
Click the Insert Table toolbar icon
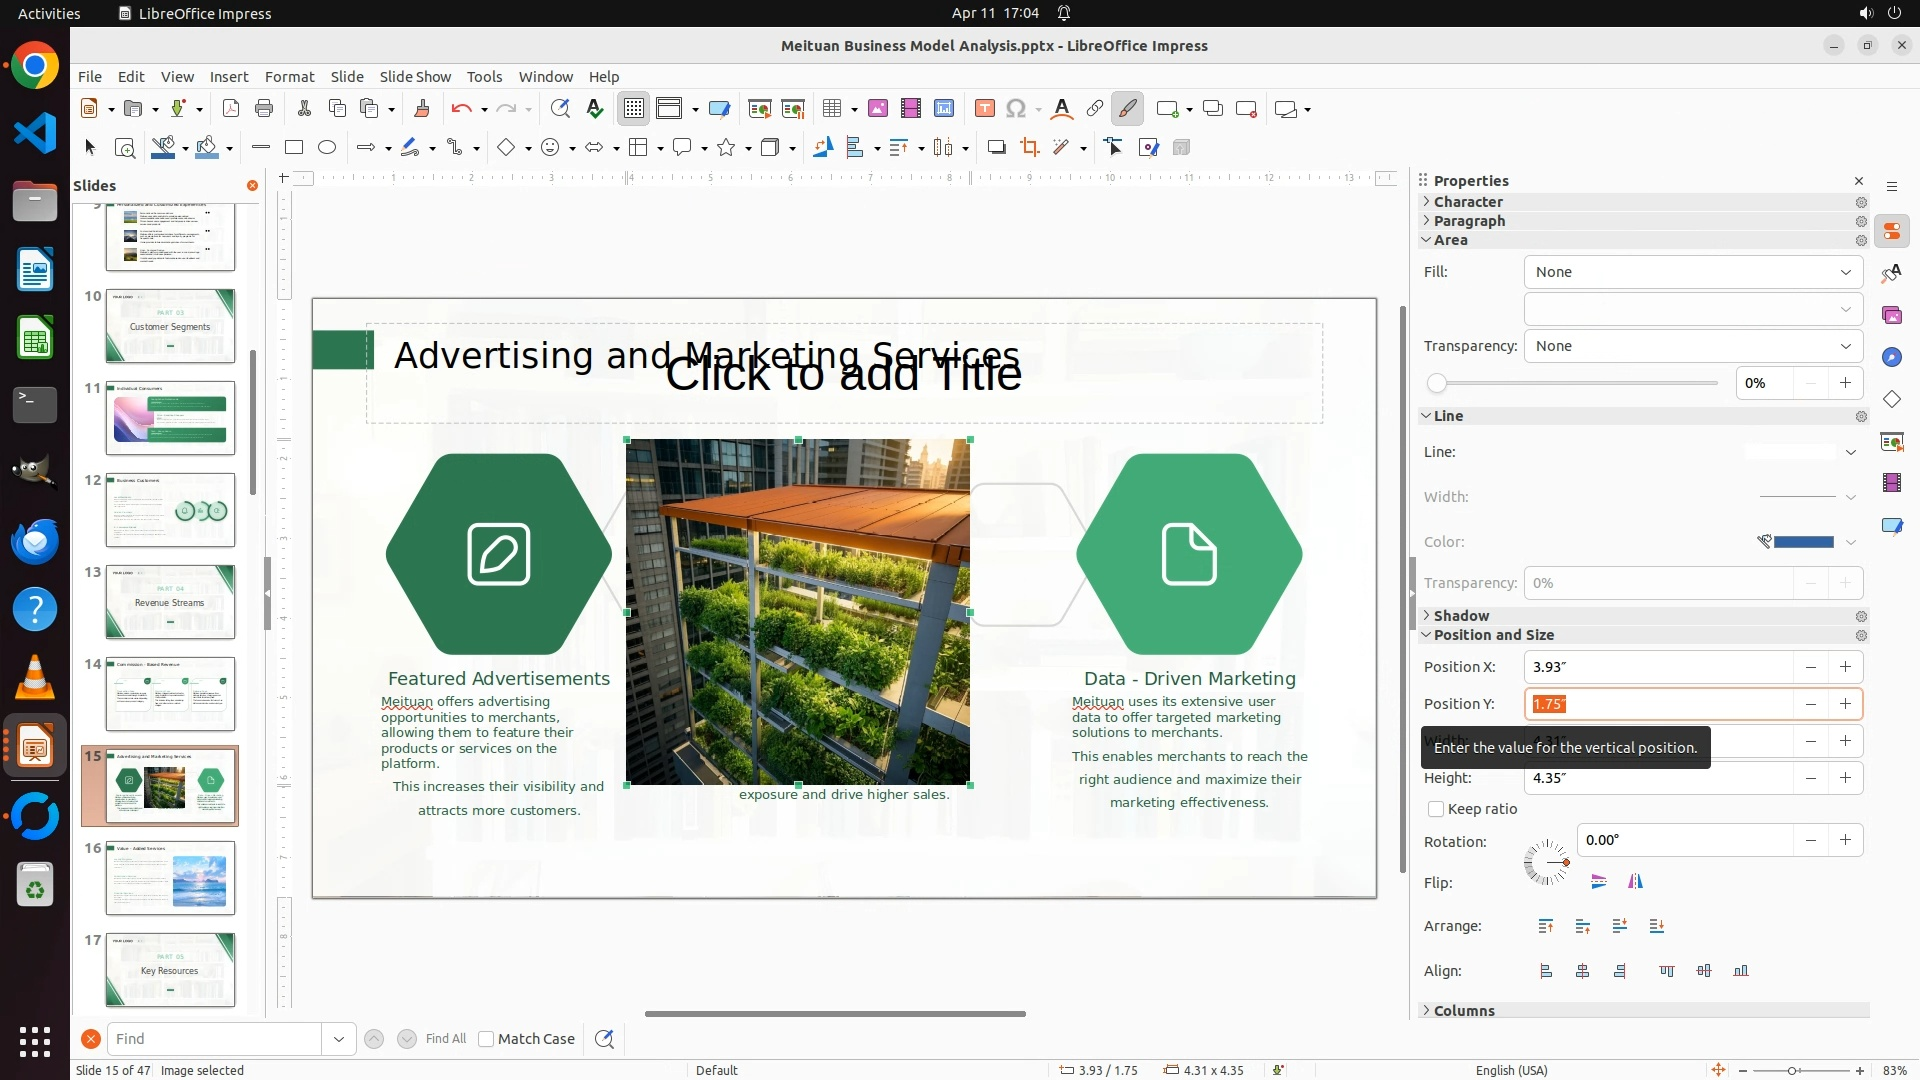click(x=831, y=109)
